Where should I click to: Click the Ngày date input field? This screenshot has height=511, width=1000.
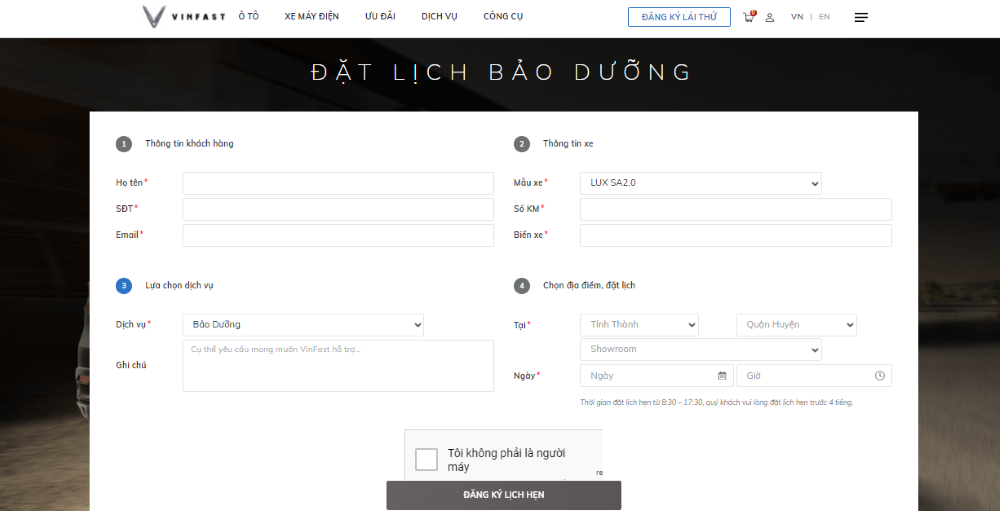656,376
